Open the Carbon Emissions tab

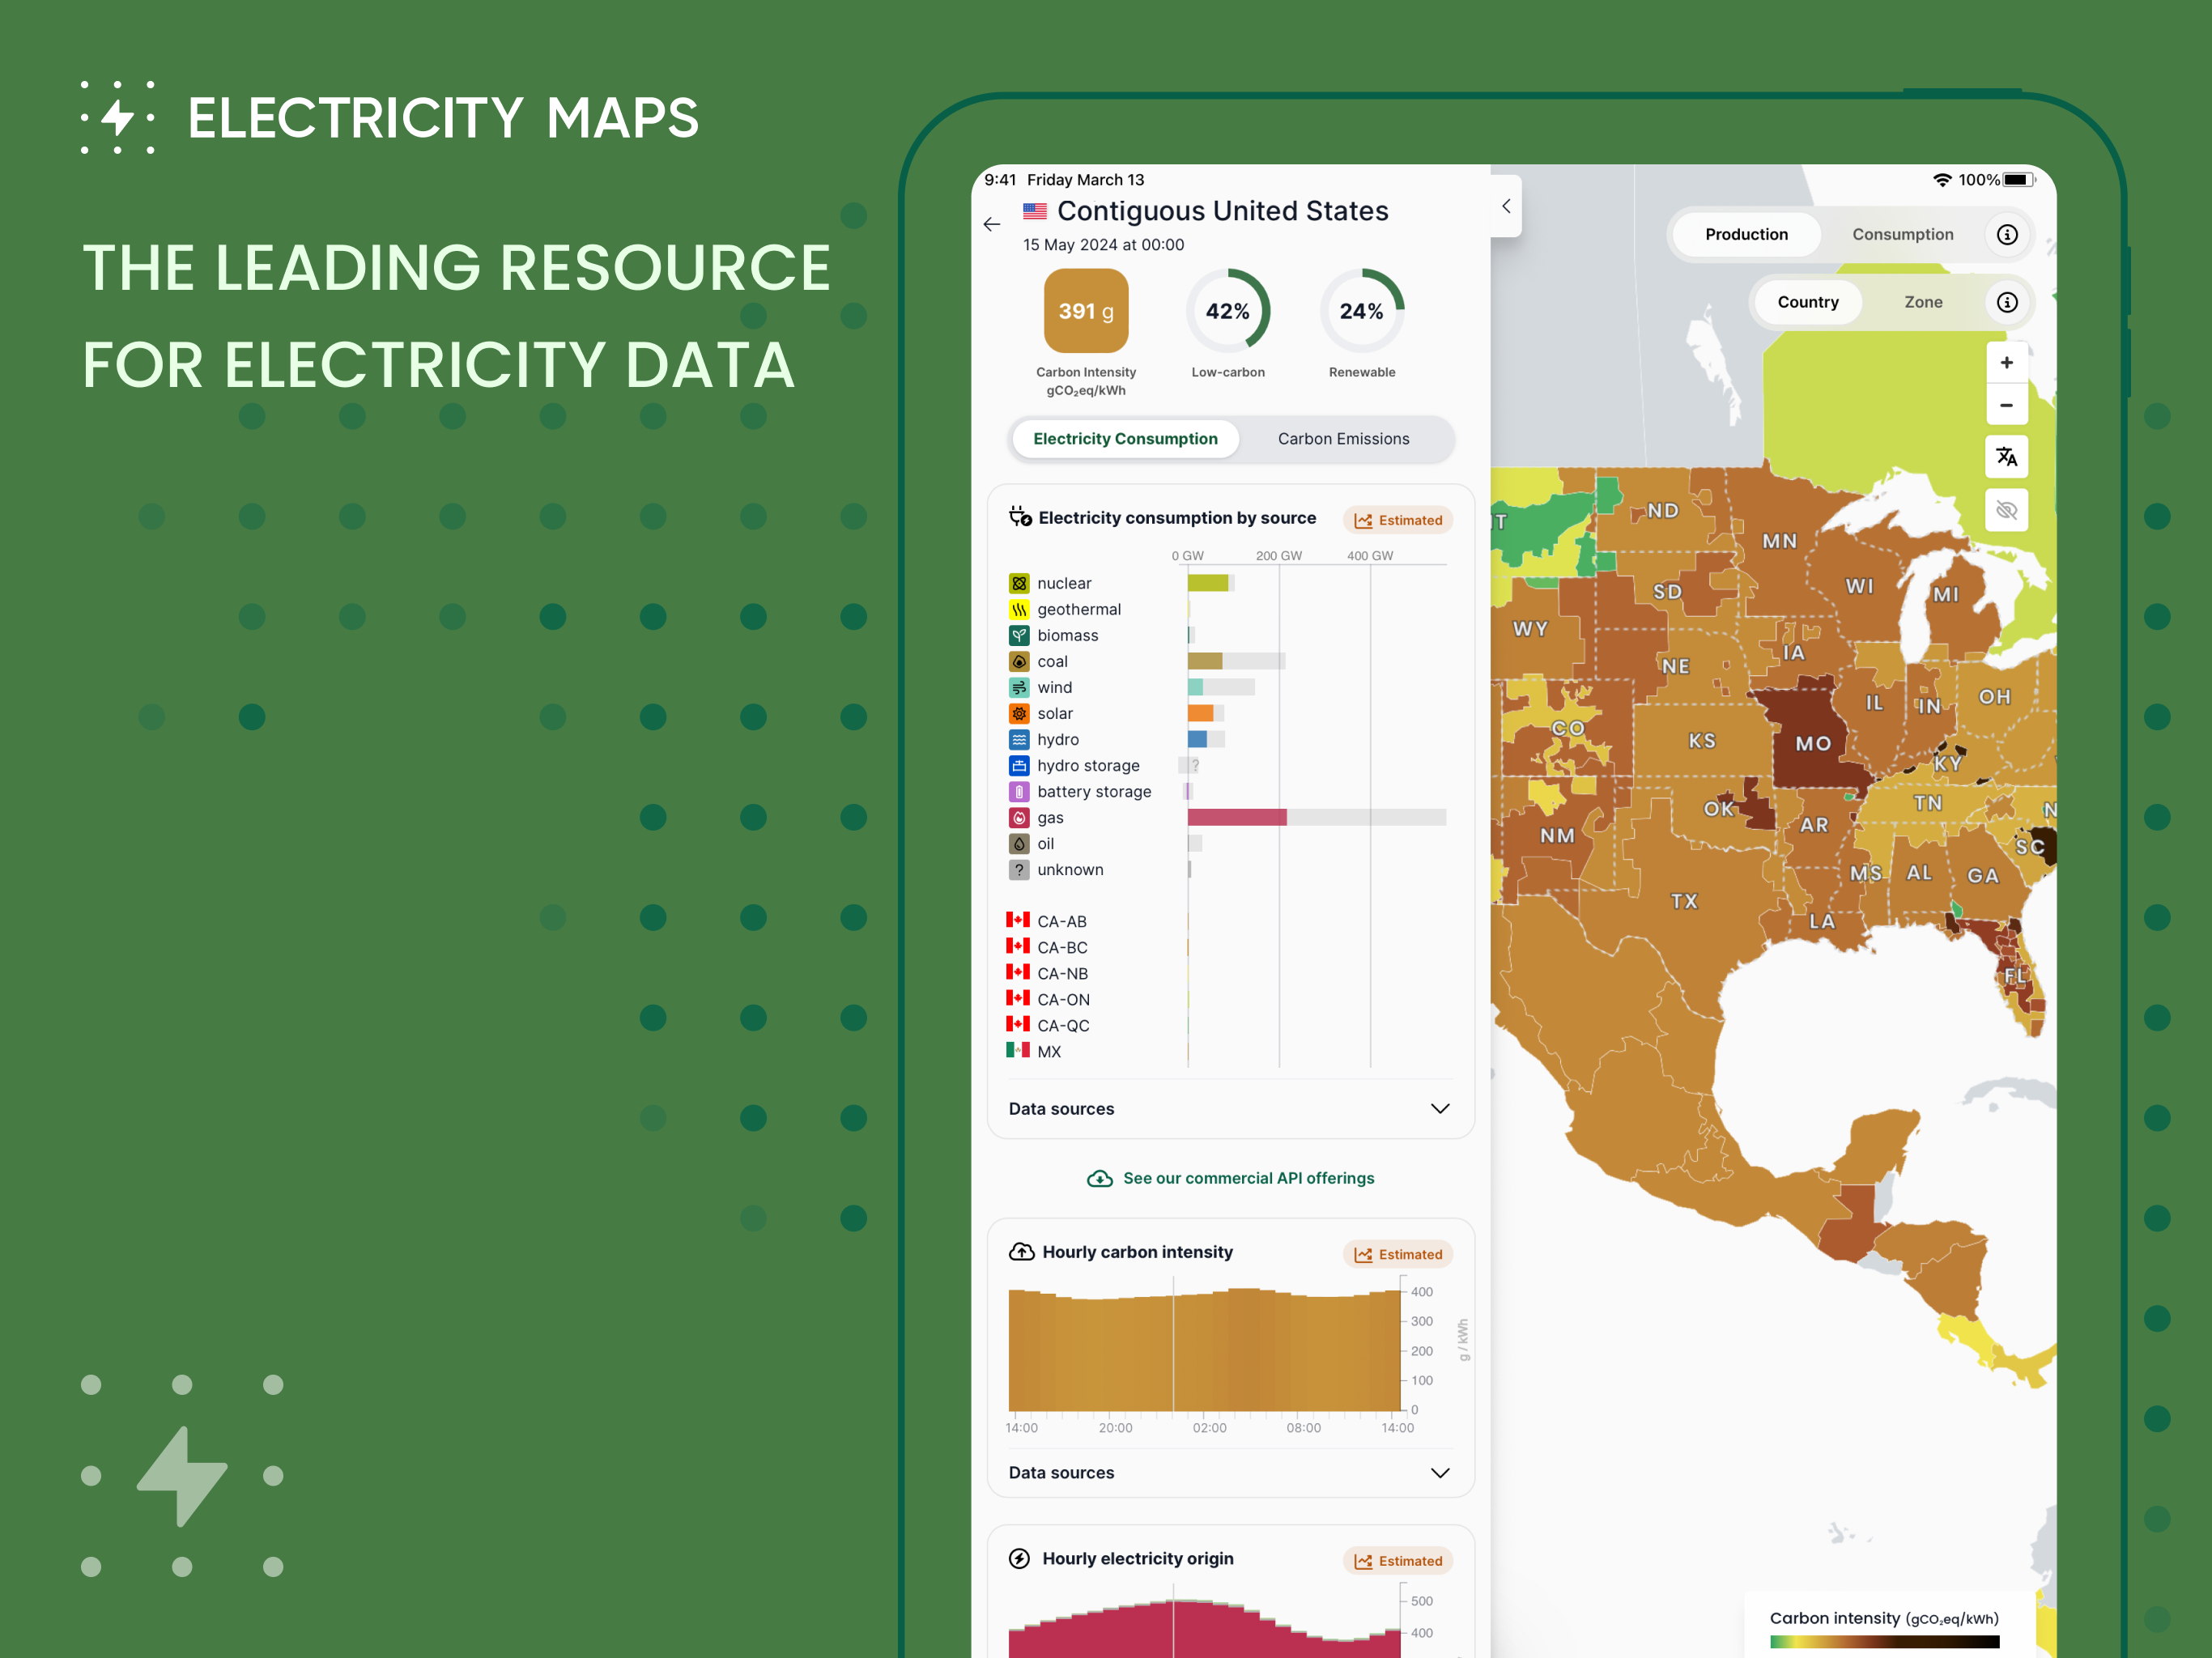(x=1343, y=439)
